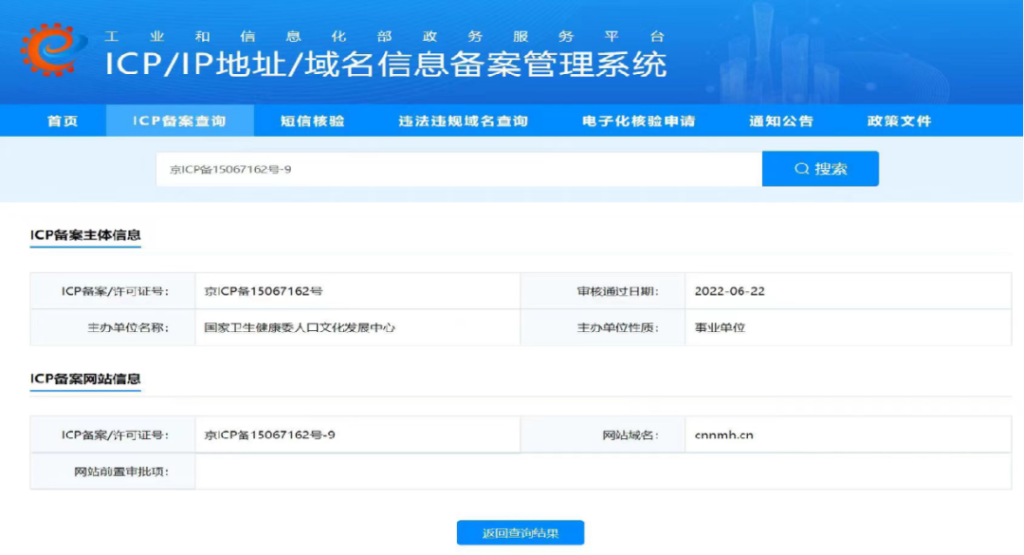The width and height of the screenshot is (1024, 555).
Task: Switch to 短信核验 tab
Action: (x=313, y=121)
